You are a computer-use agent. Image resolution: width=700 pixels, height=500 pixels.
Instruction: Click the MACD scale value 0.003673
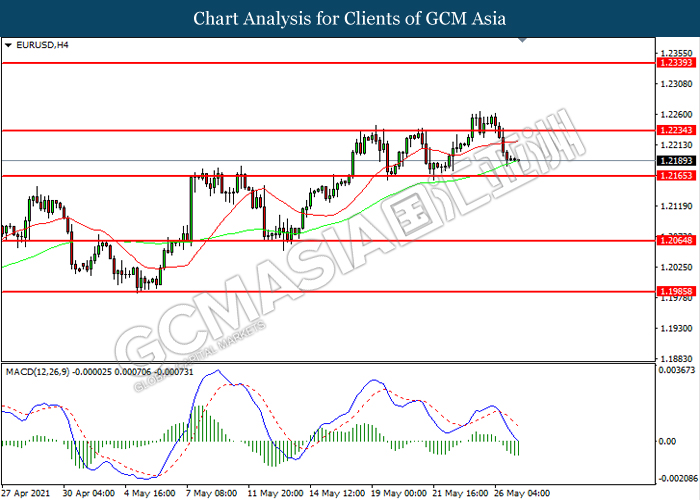(x=677, y=370)
